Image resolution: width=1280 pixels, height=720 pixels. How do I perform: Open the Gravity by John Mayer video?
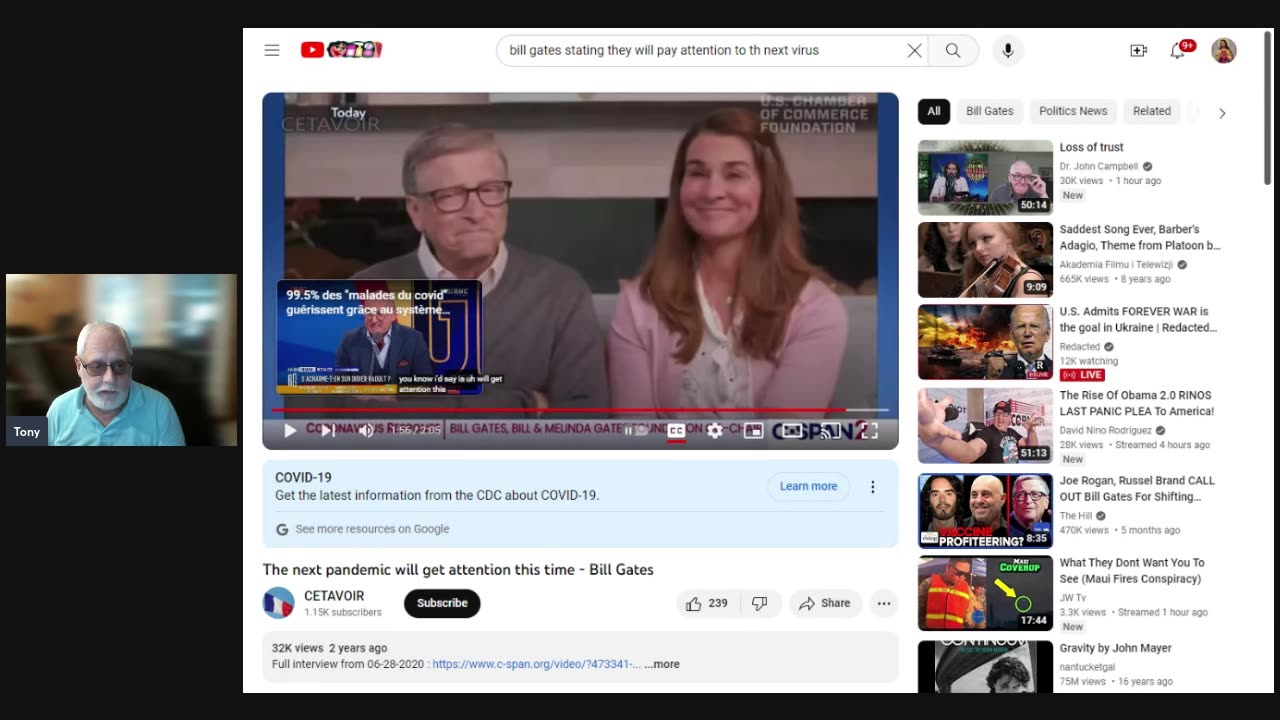[x=1115, y=648]
